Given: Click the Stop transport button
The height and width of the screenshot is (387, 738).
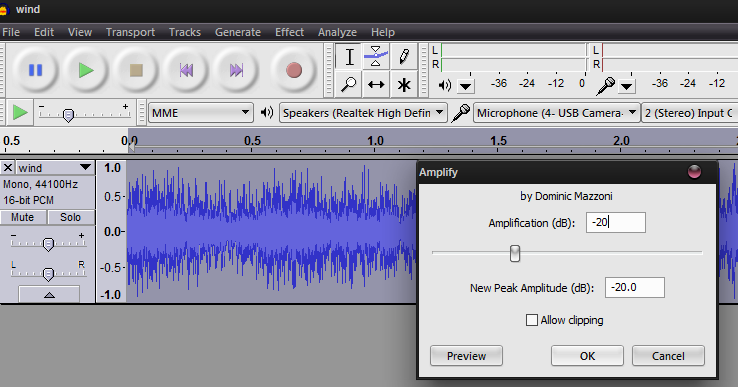Looking at the screenshot, I should (136, 71).
